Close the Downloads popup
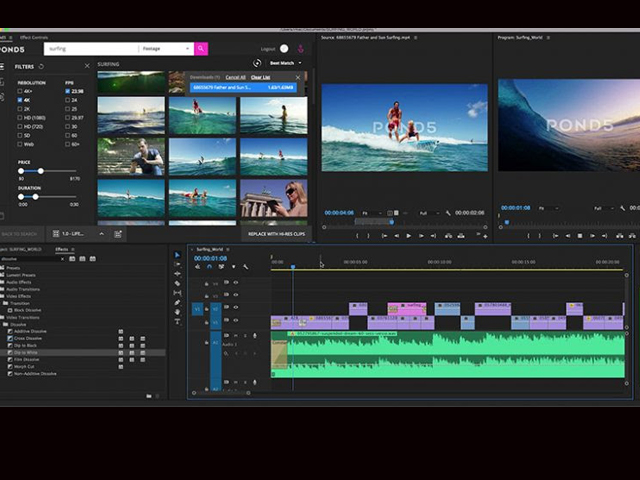The image size is (640, 480). tap(298, 77)
